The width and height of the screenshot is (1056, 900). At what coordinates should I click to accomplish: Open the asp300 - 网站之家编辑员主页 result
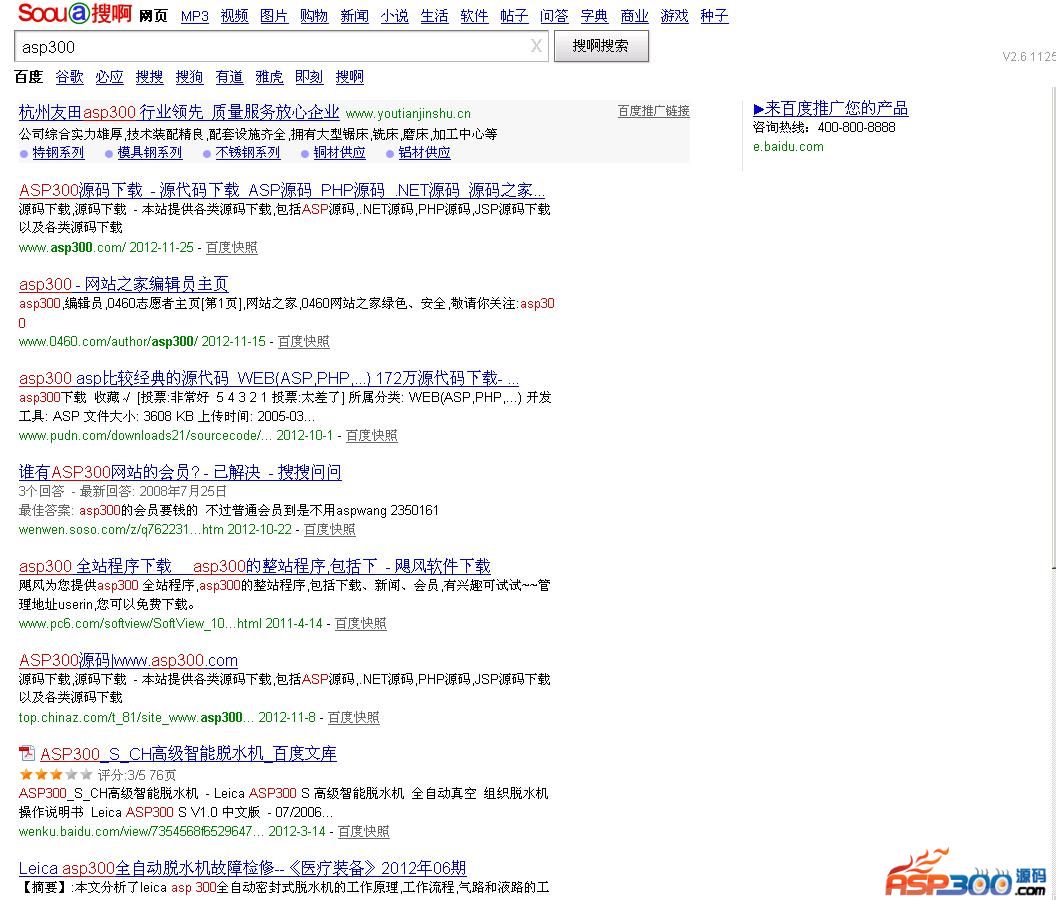coord(124,284)
